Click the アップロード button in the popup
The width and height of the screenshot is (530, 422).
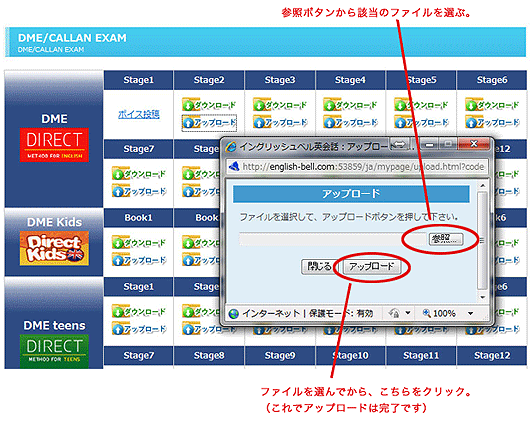[372, 267]
